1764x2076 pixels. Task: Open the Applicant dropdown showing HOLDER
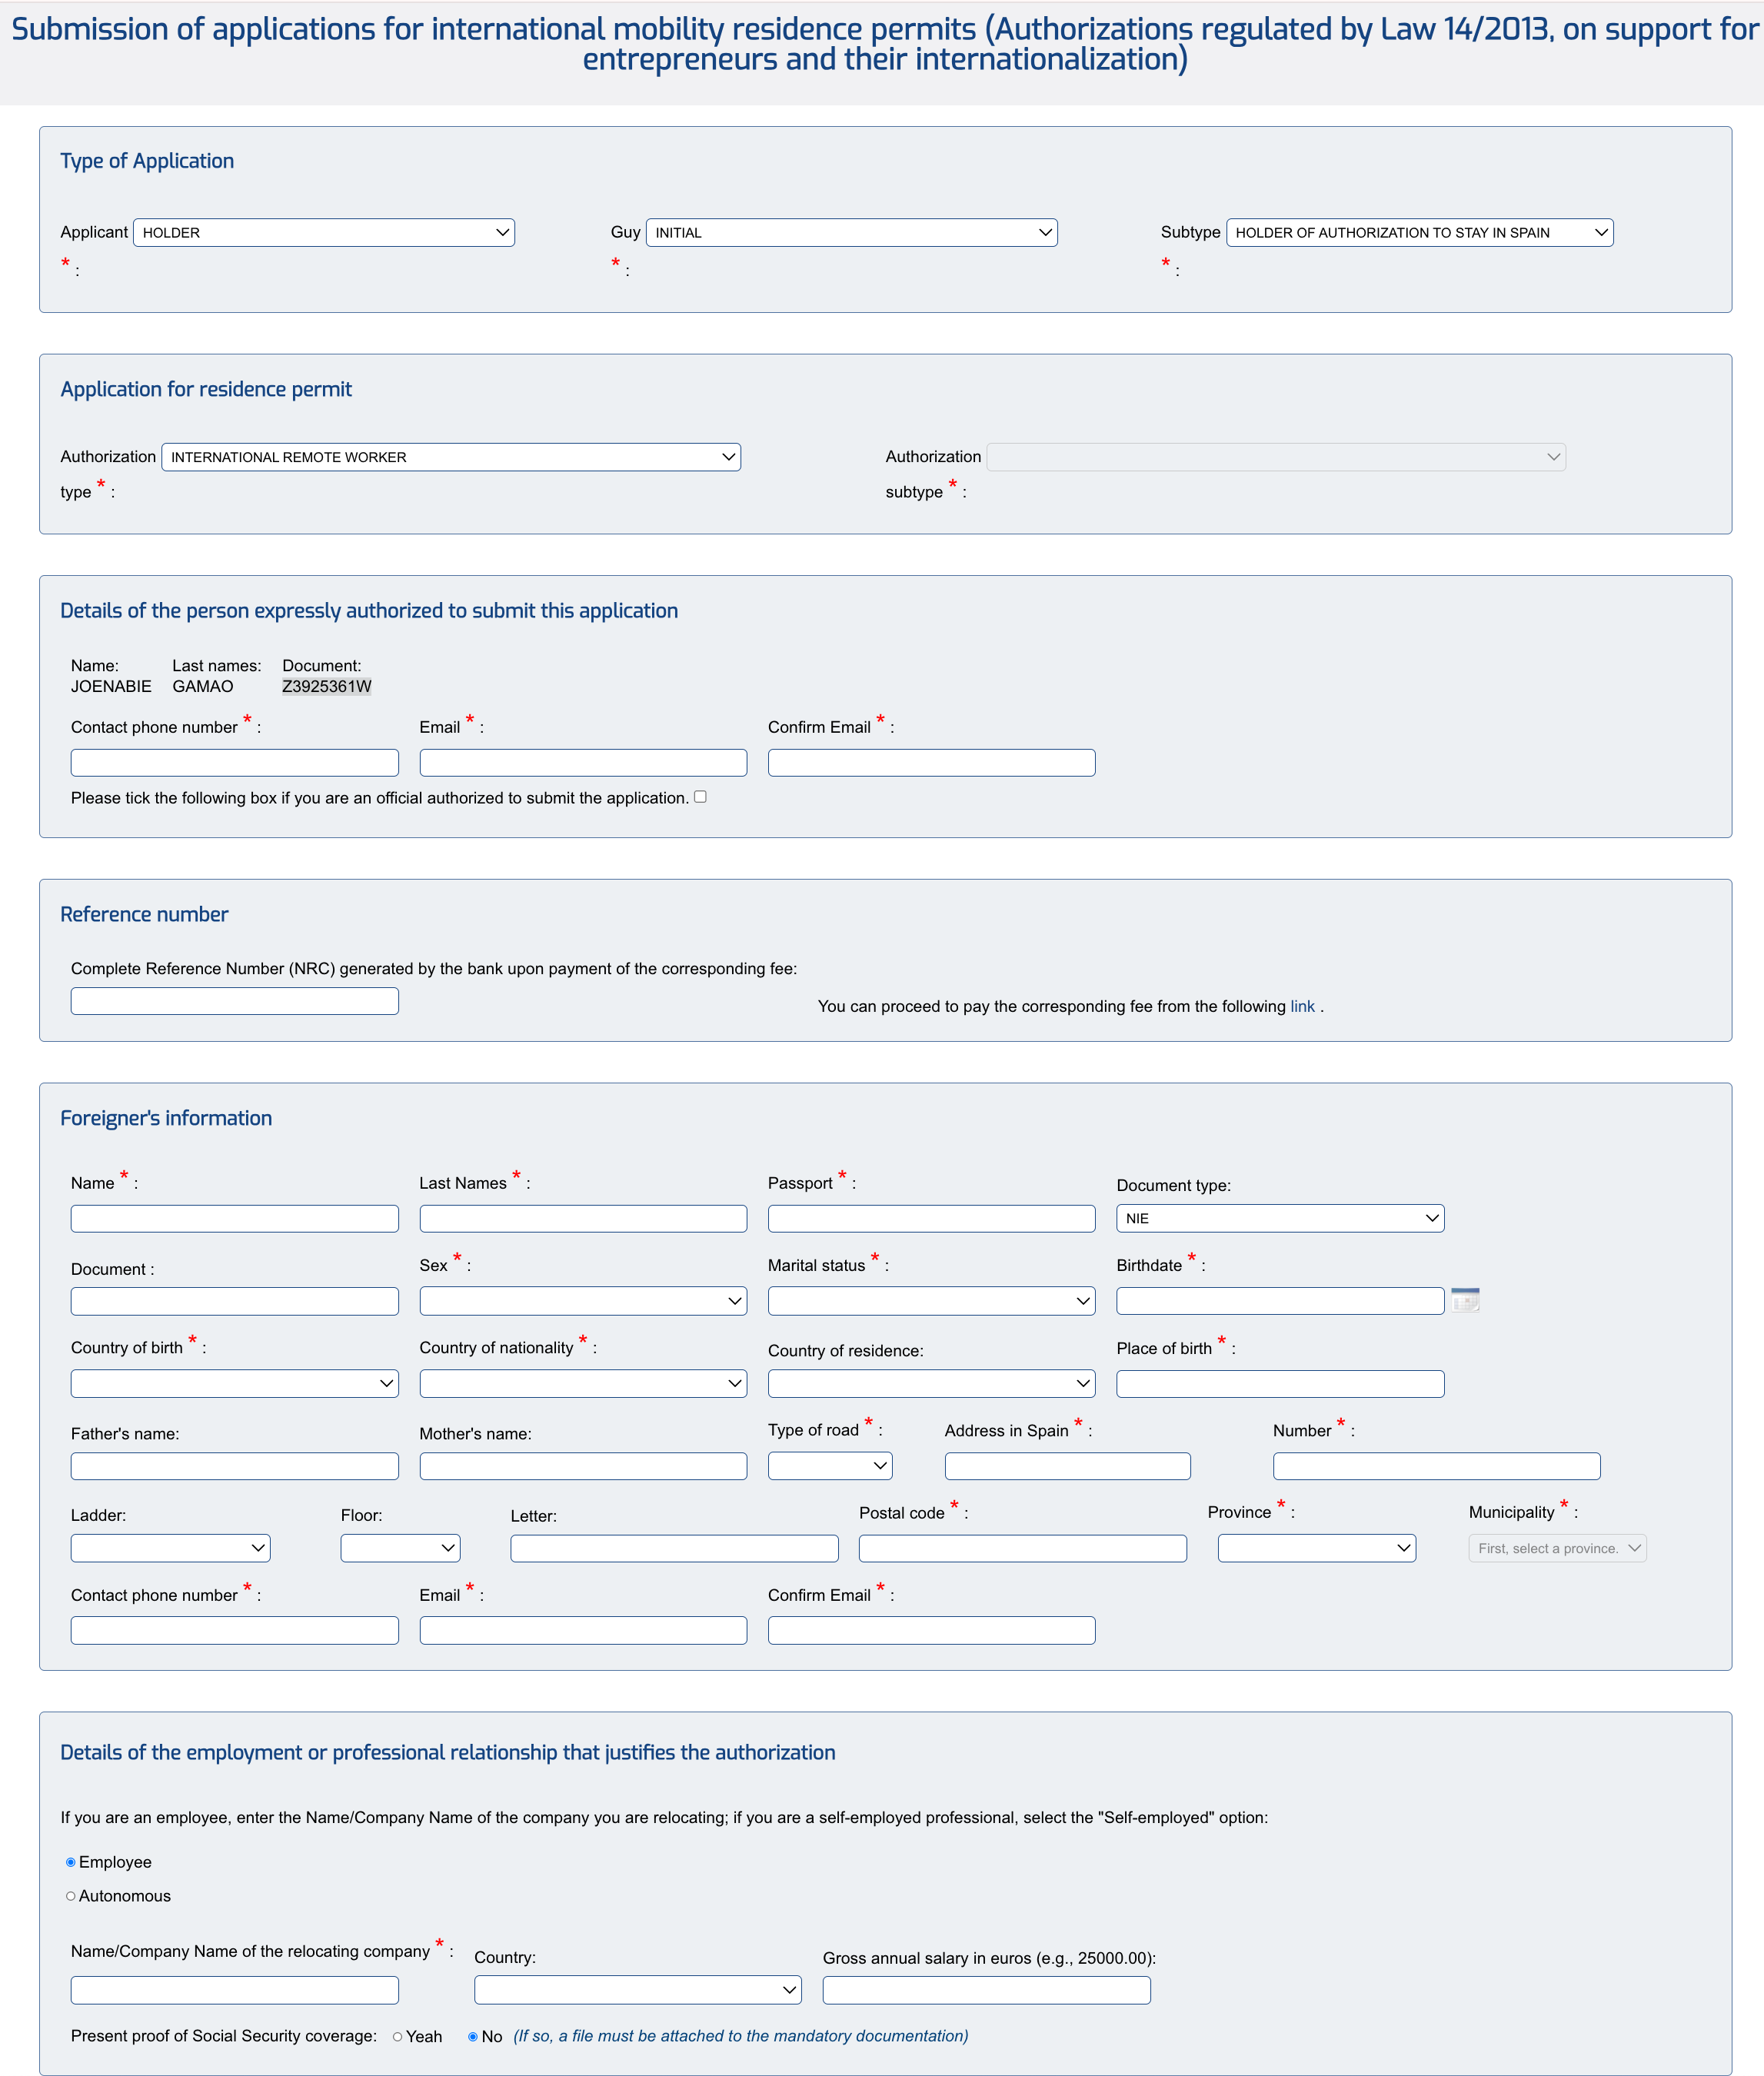[323, 232]
